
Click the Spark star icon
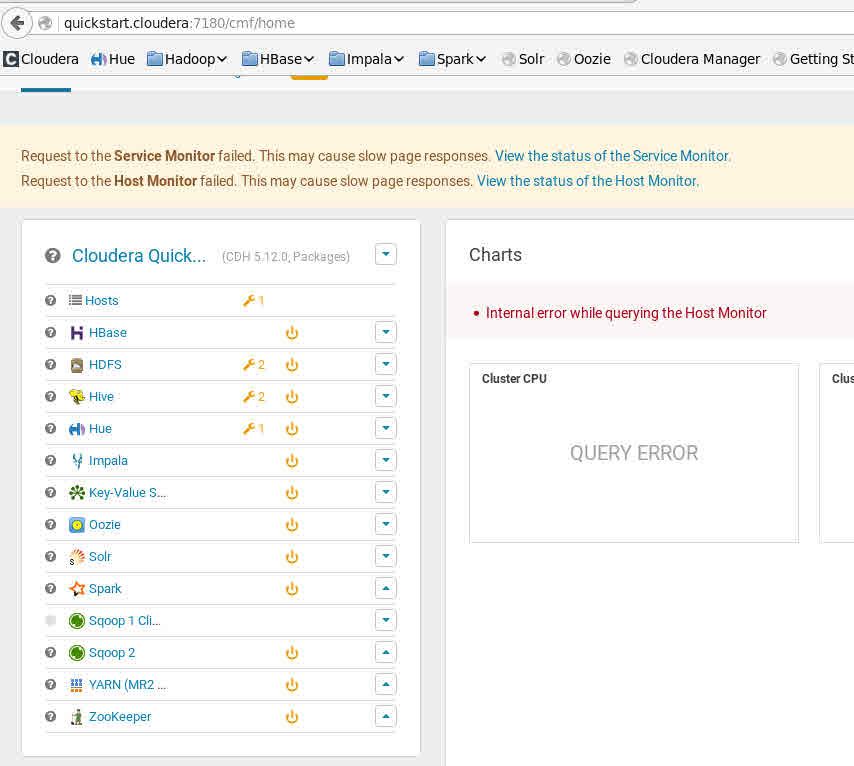tap(77, 589)
